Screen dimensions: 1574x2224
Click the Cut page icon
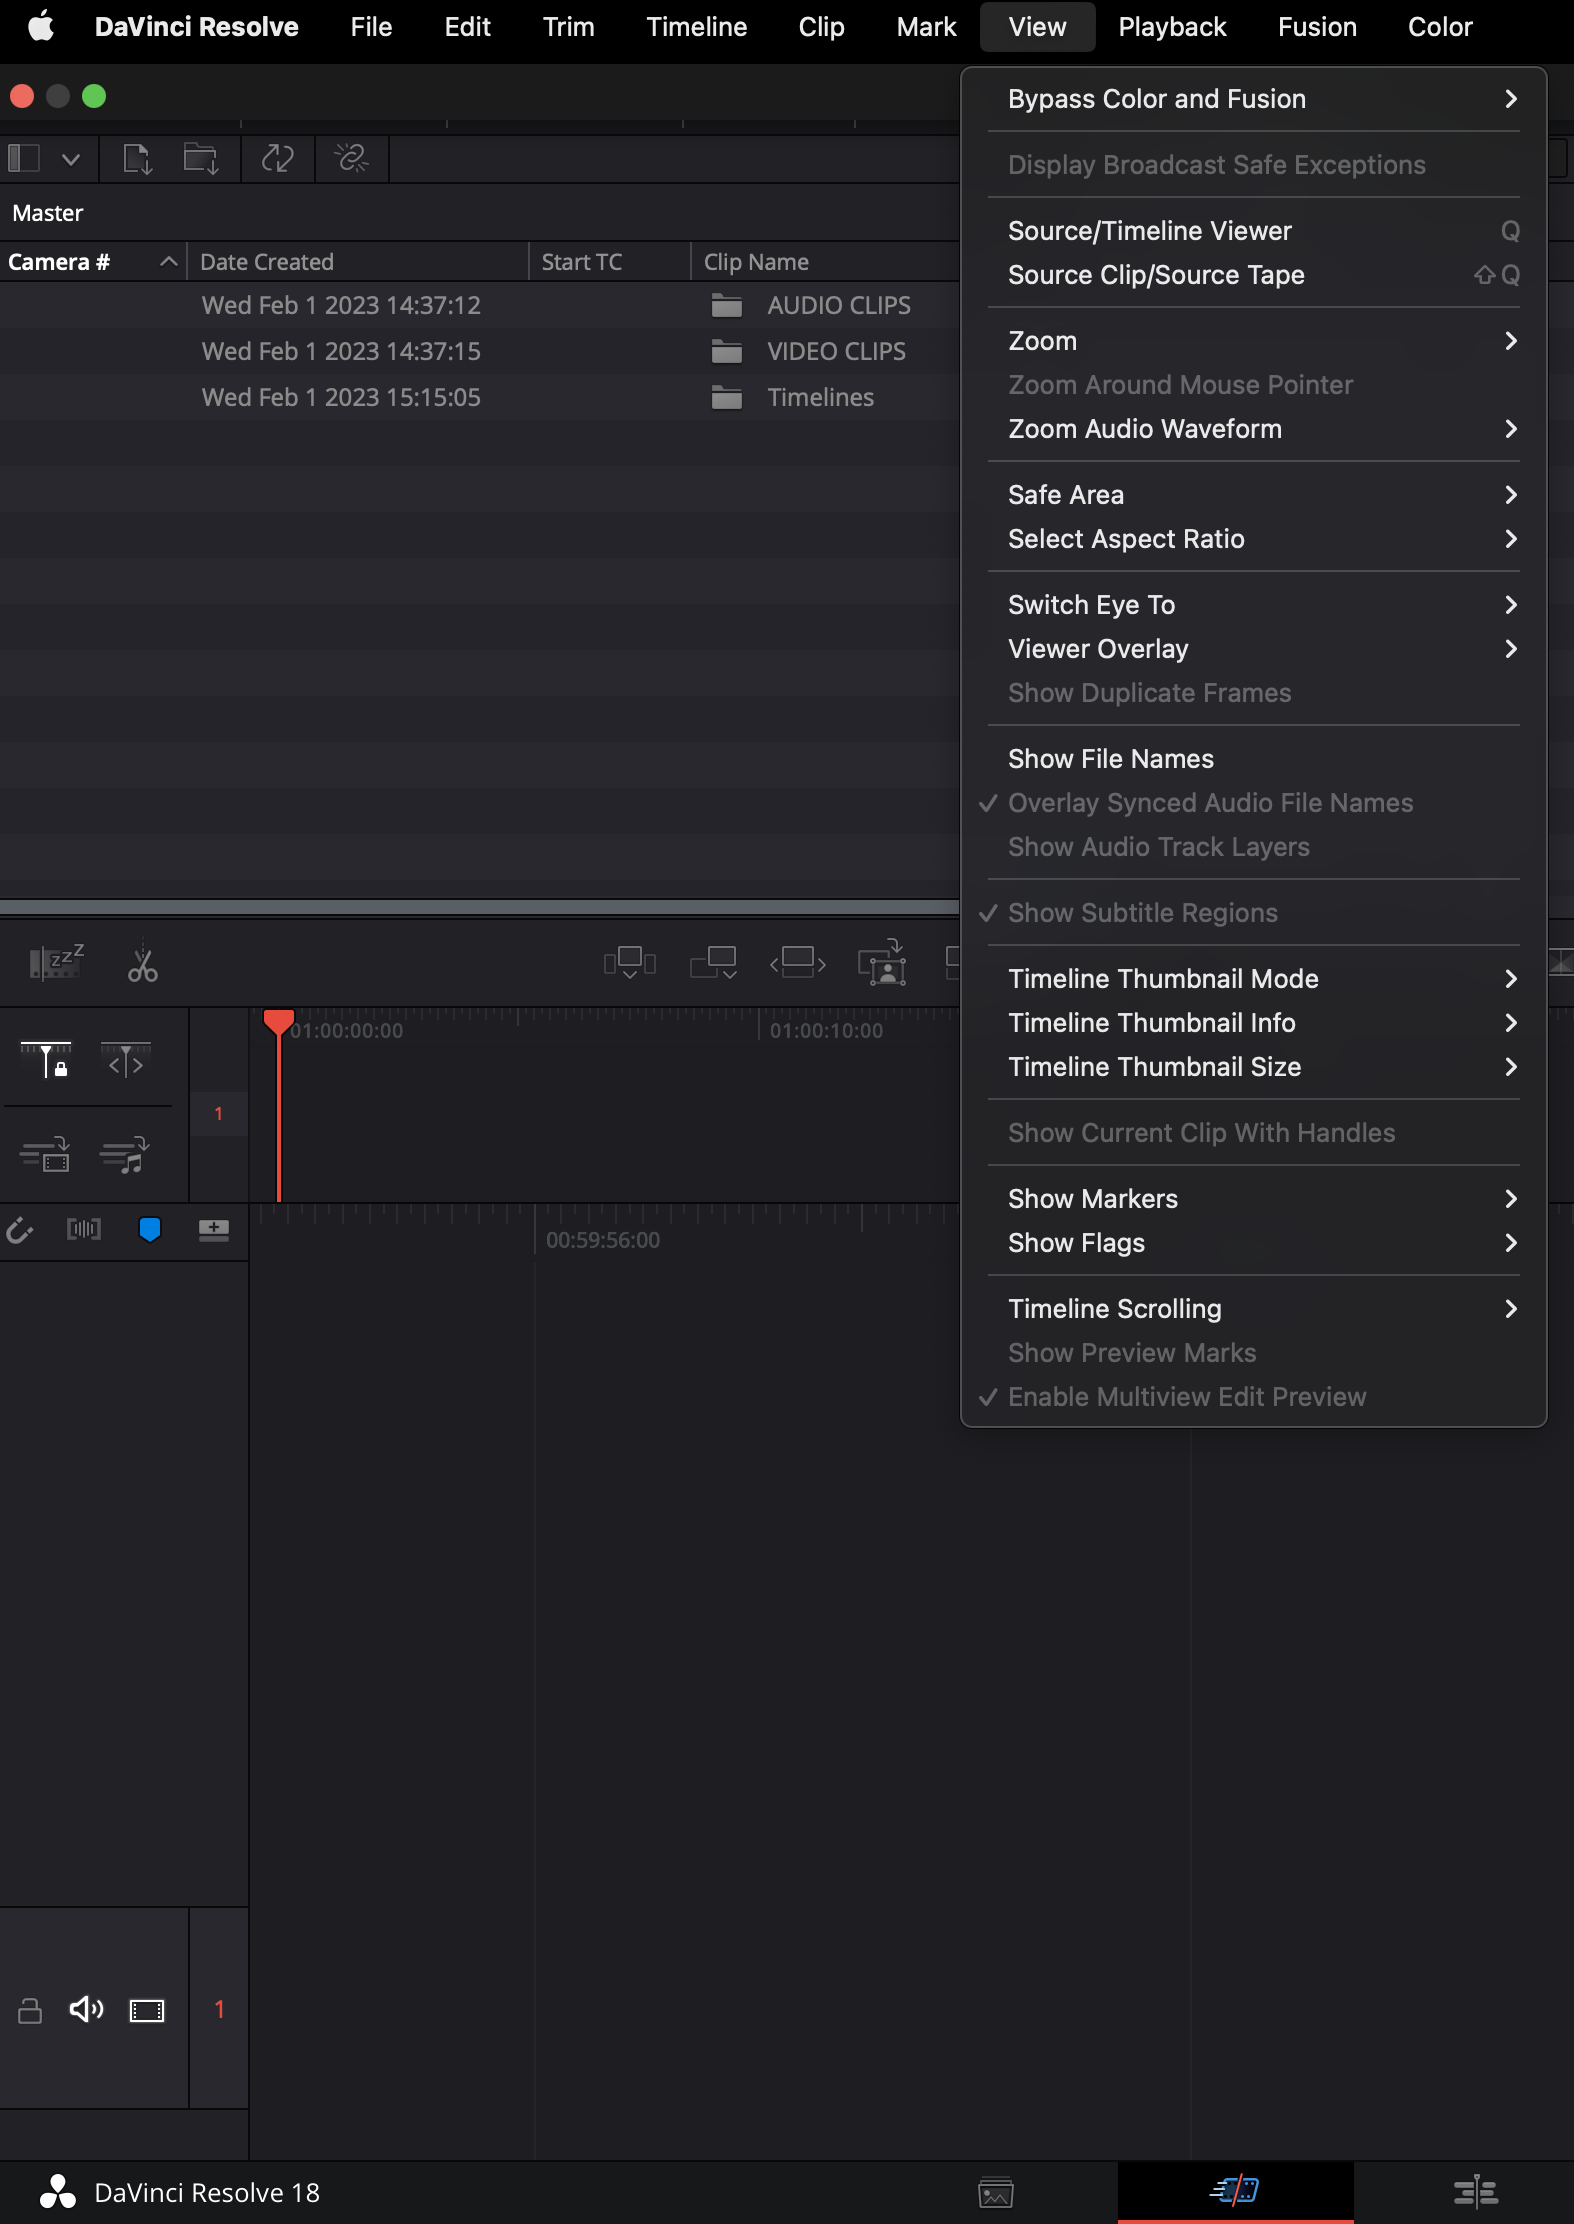(1235, 2191)
